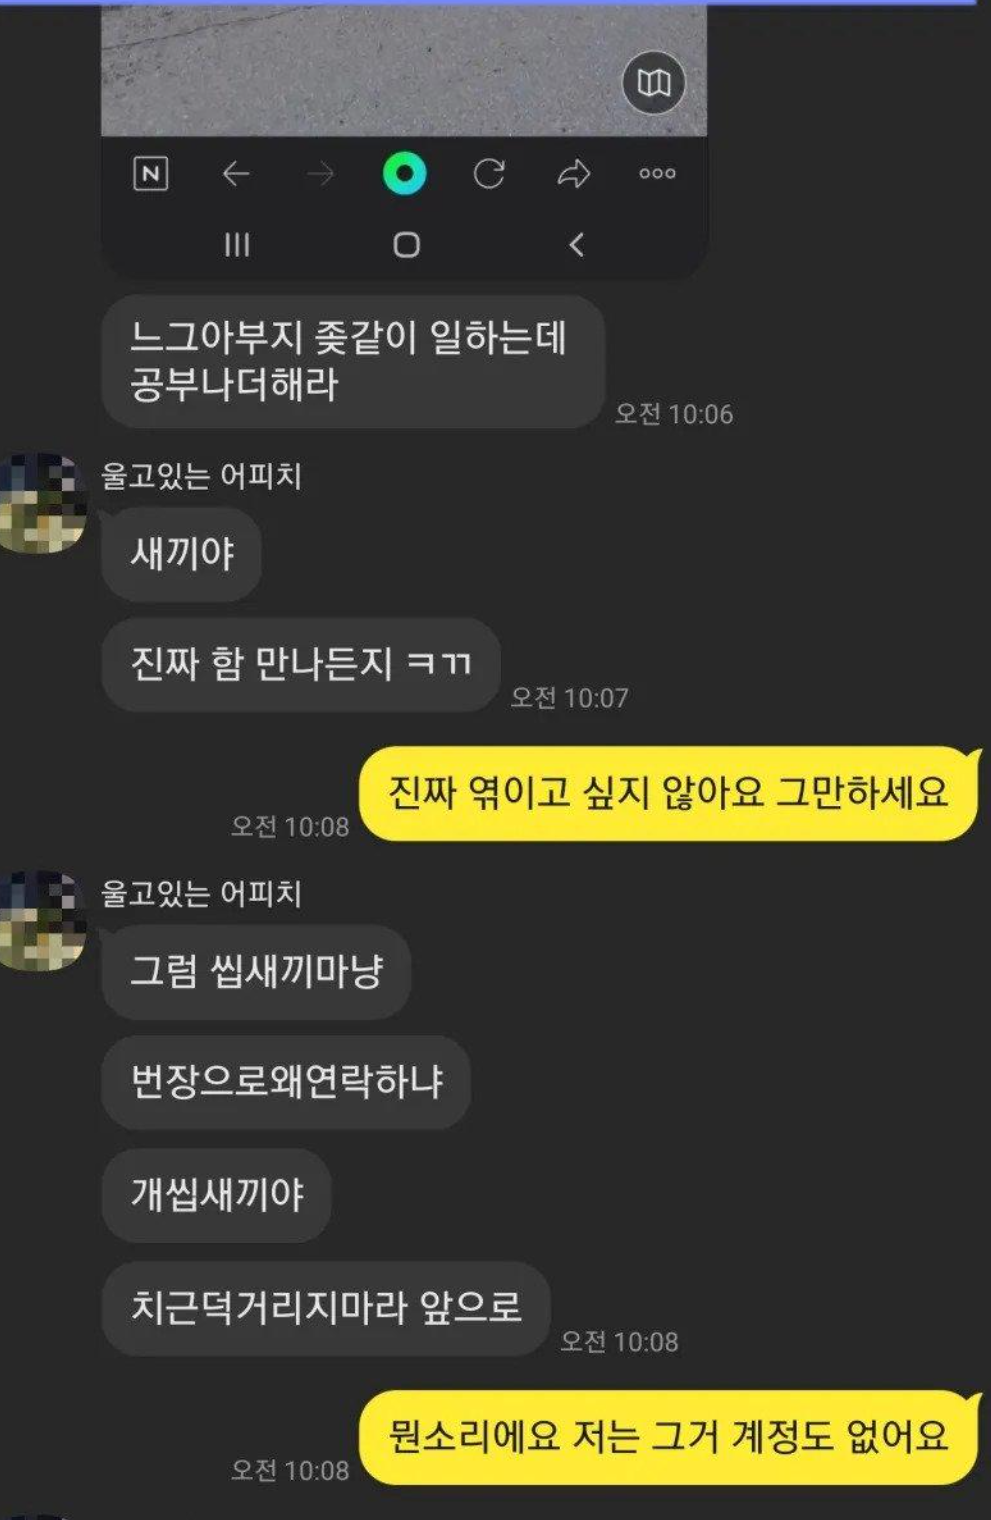Screen dimensions: 991x1520
Task: Open recent apps with three-line nav button
Action: (x=237, y=245)
